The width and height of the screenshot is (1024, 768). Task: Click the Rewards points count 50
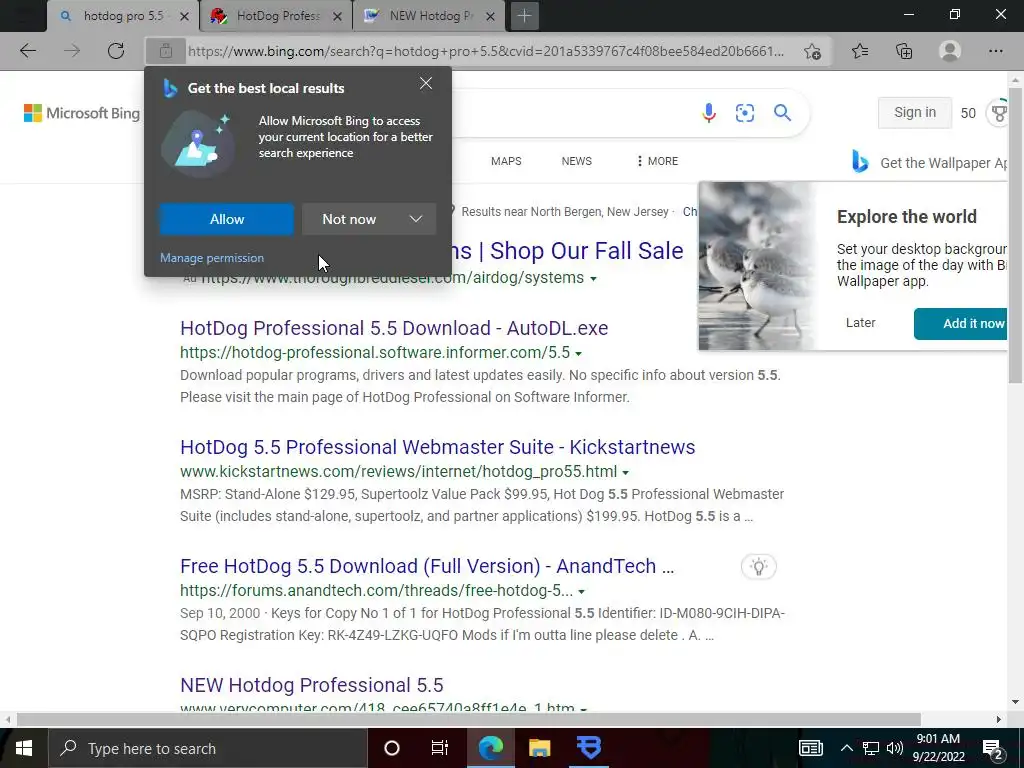pos(968,113)
